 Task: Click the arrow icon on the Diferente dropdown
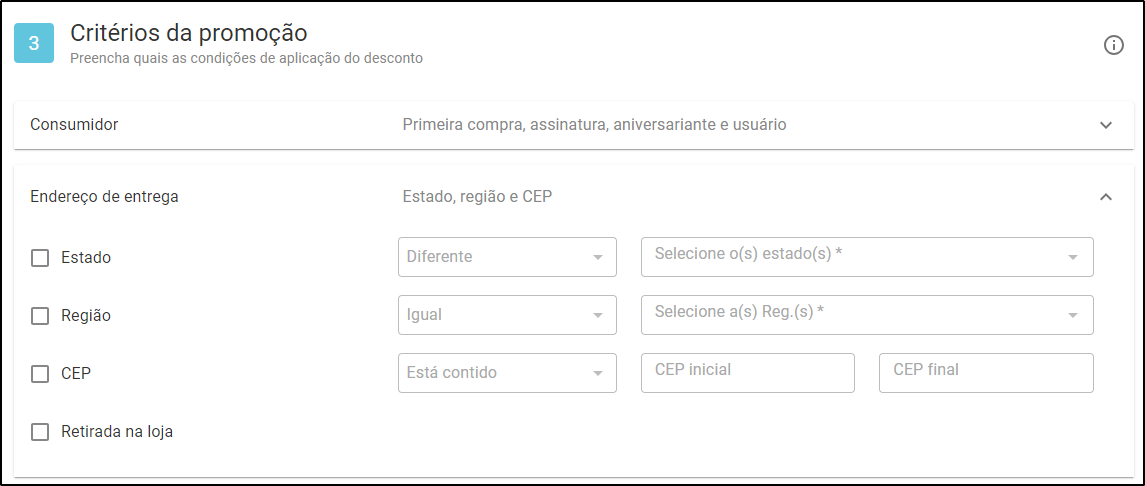pyautogui.click(x=598, y=258)
